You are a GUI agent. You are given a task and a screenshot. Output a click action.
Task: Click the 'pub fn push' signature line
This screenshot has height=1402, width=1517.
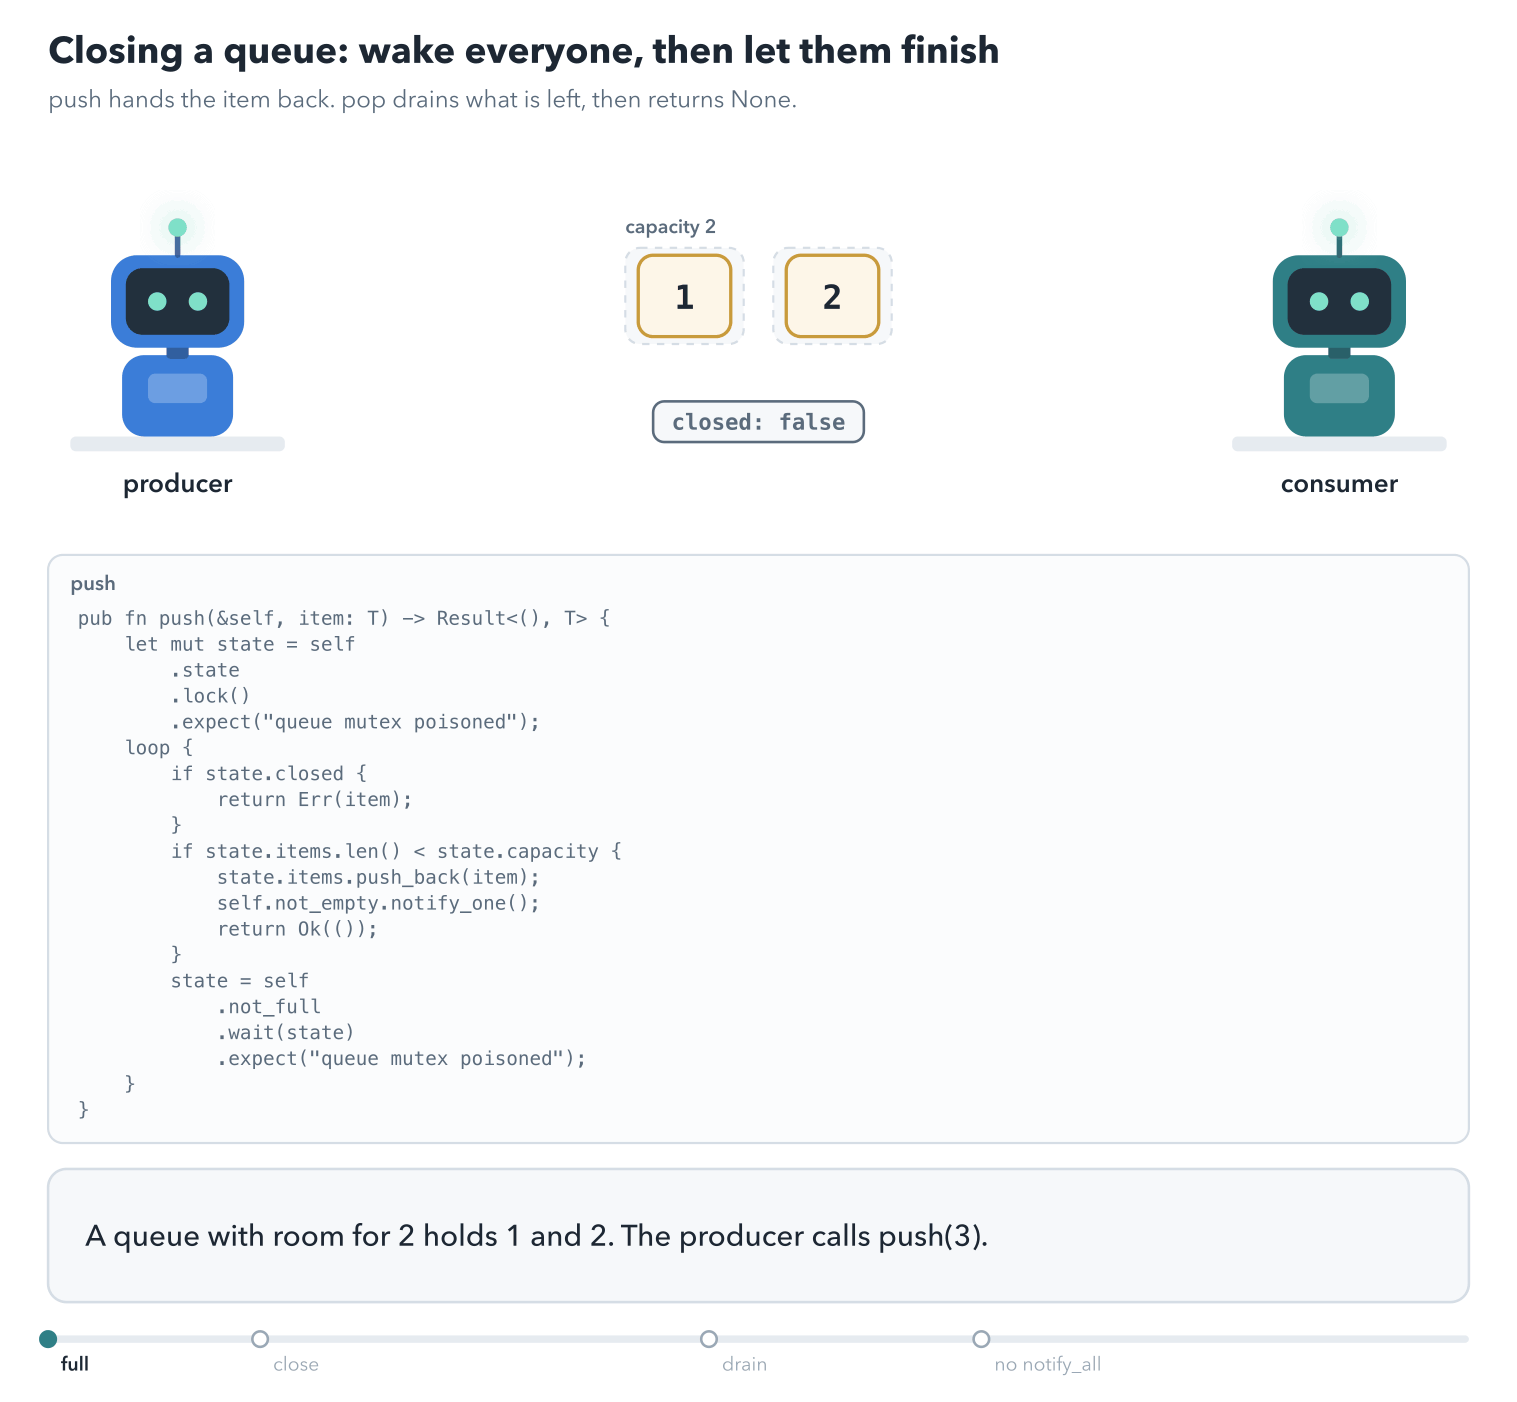(x=344, y=618)
